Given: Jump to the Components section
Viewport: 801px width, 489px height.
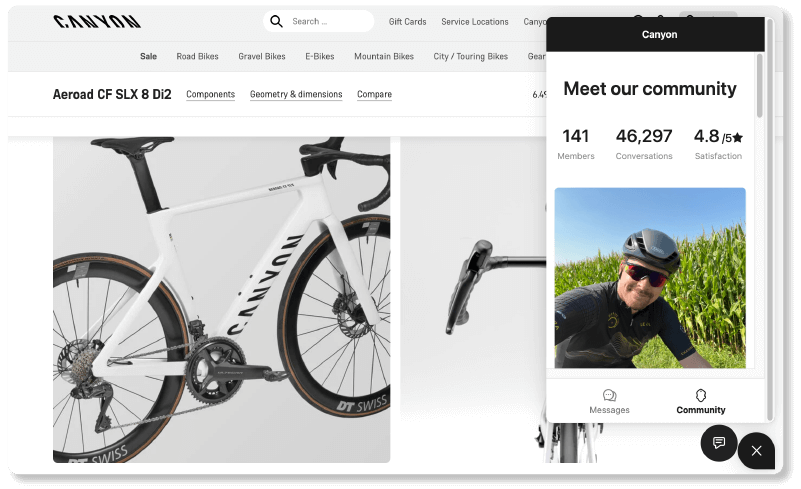Looking at the screenshot, I should tap(210, 95).
